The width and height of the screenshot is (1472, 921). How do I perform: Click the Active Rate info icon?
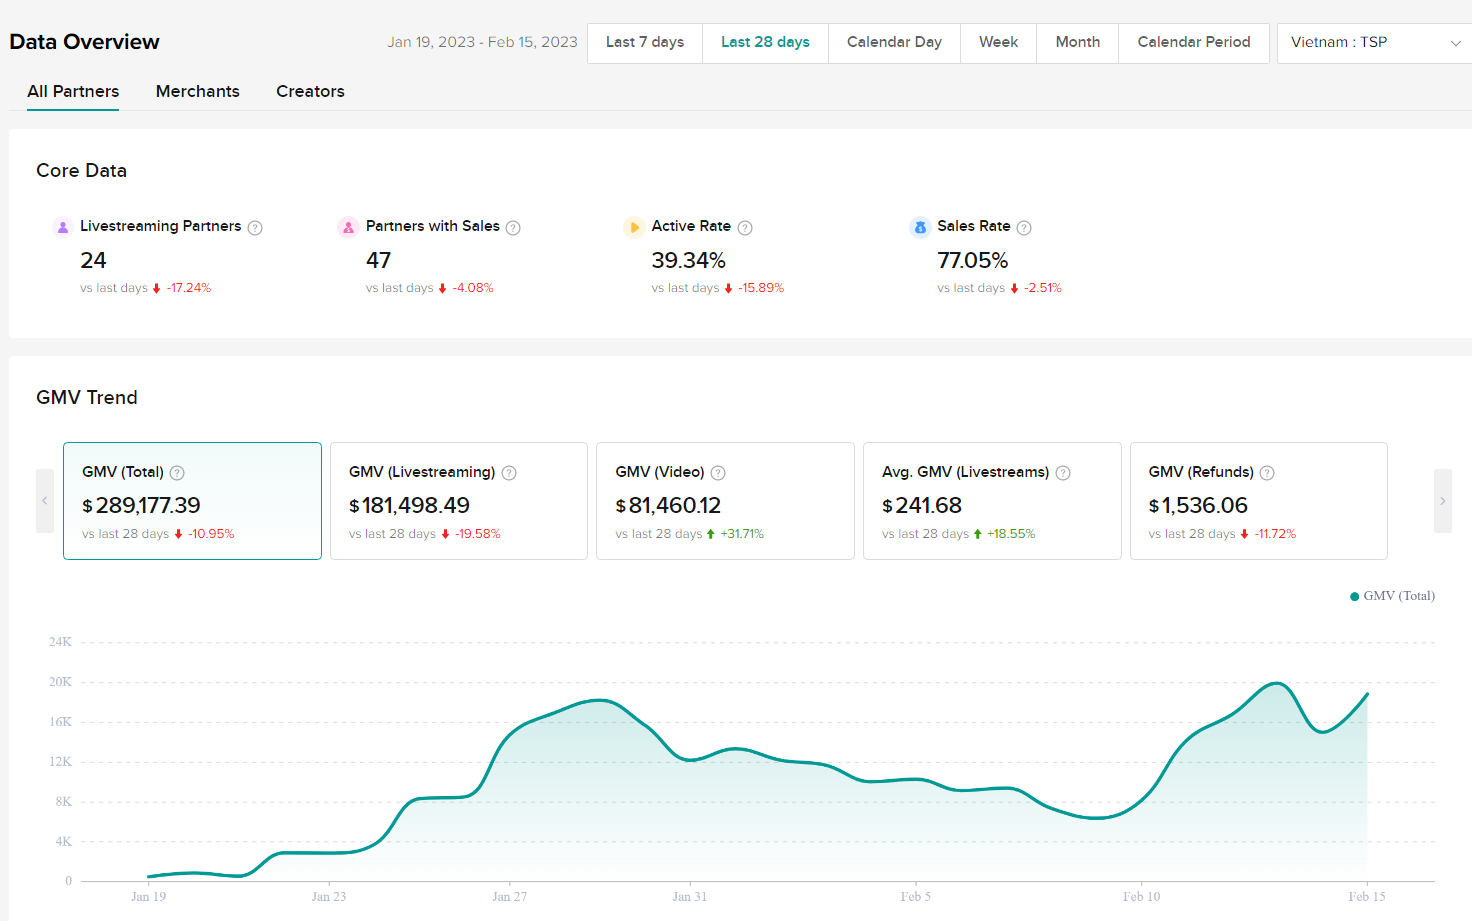(x=745, y=228)
